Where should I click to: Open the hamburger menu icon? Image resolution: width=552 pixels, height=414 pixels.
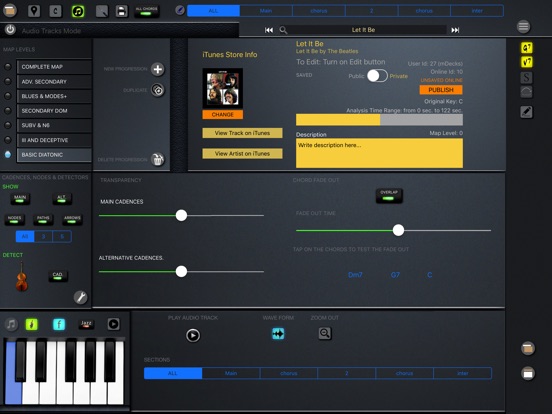click(x=523, y=26)
